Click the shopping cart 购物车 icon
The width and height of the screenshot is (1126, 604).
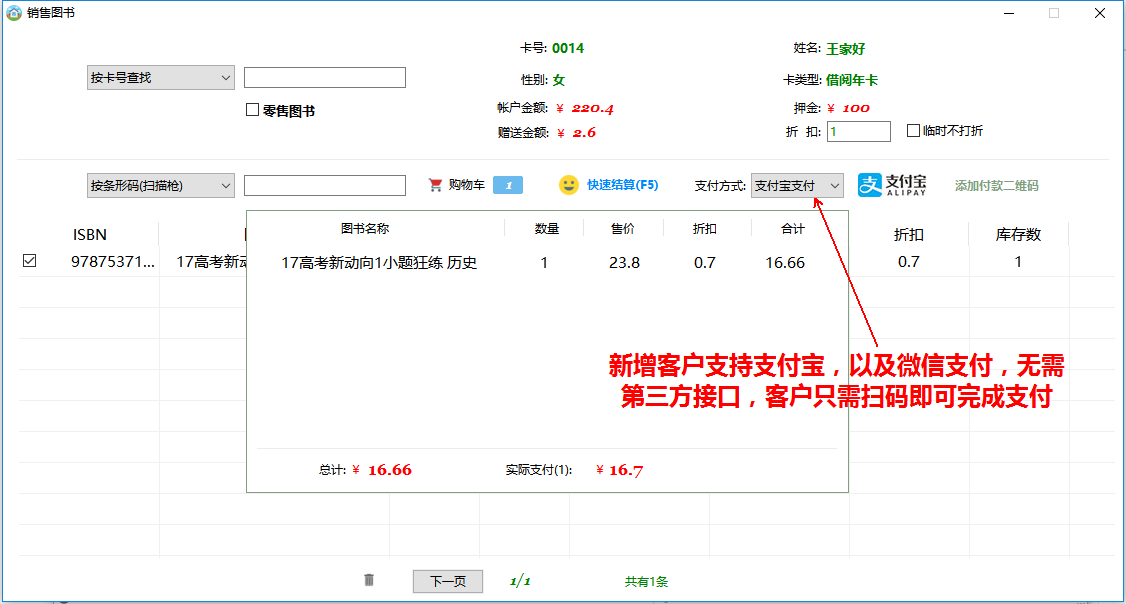[436, 185]
